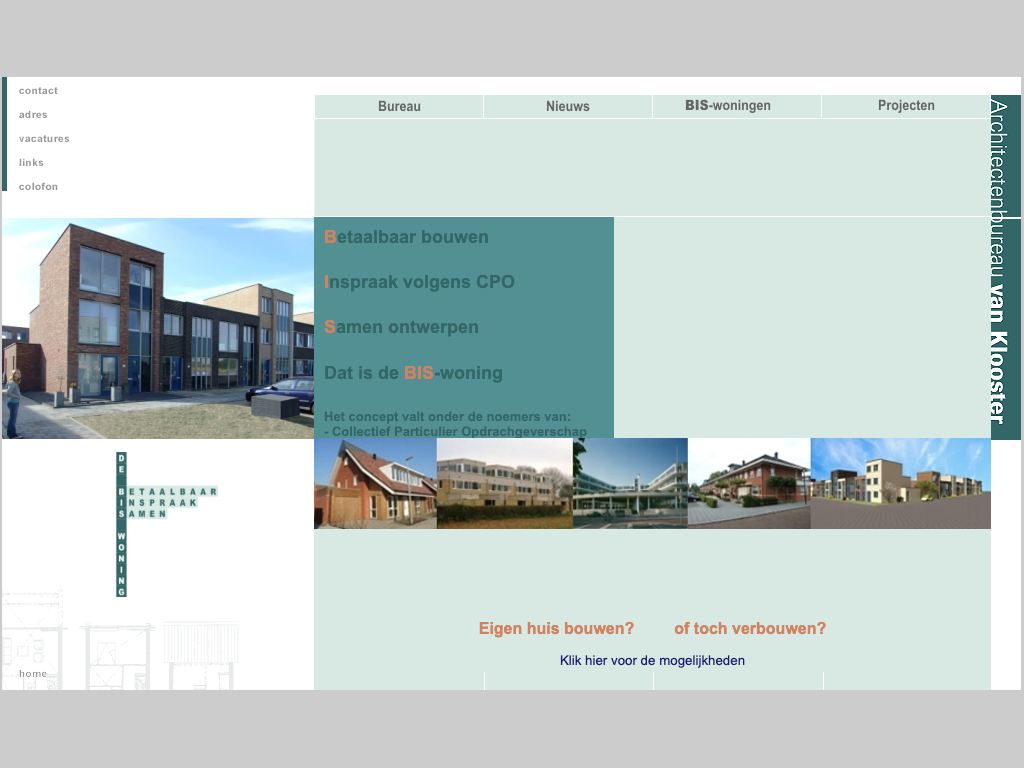Go to the BIS-woningen tab

[x=727, y=106]
